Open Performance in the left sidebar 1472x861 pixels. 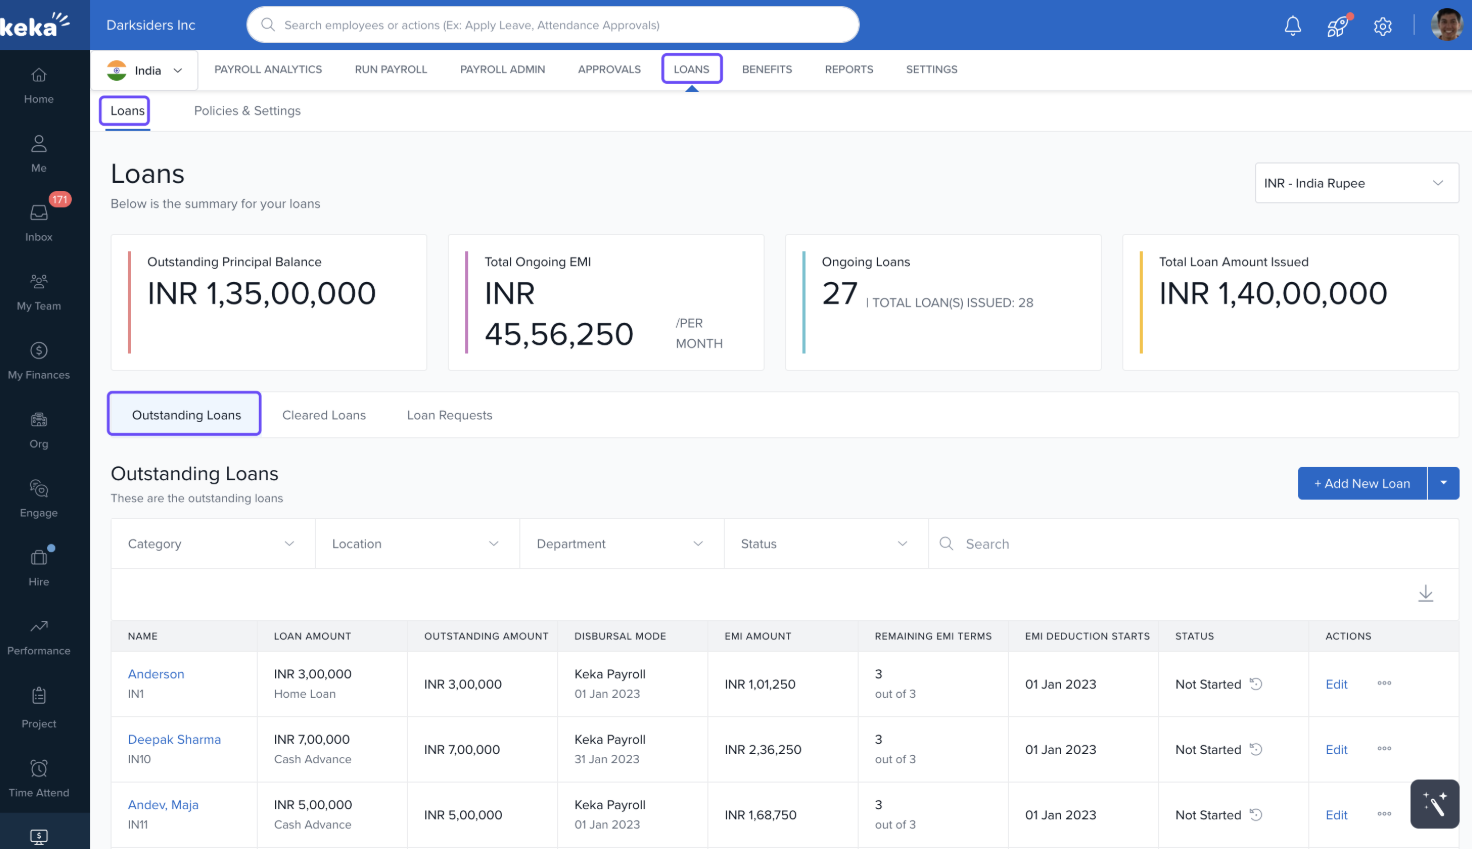[39, 635]
